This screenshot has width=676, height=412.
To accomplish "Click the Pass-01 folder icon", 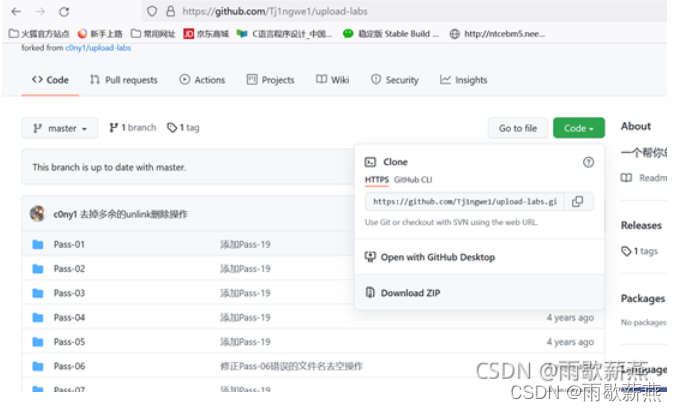I will tap(38, 244).
